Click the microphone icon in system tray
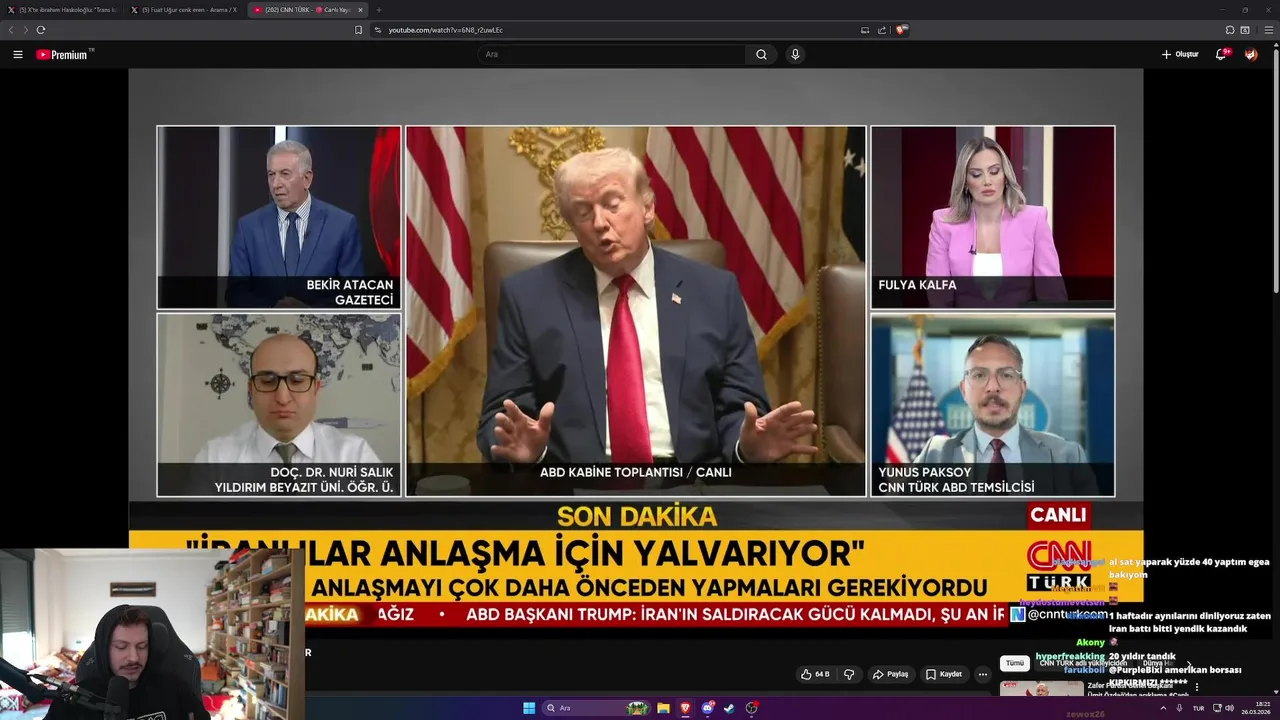The height and width of the screenshot is (720, 1280). [1178, 708]
